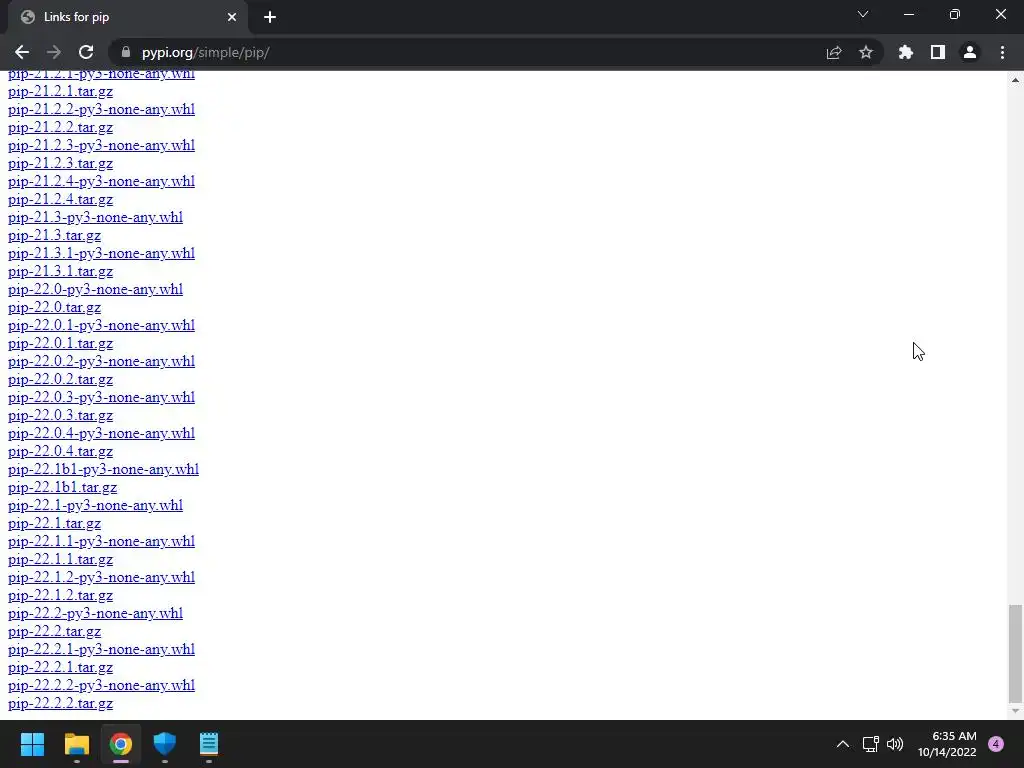
Task: View site information via lock icon
Action: [126, 52]
